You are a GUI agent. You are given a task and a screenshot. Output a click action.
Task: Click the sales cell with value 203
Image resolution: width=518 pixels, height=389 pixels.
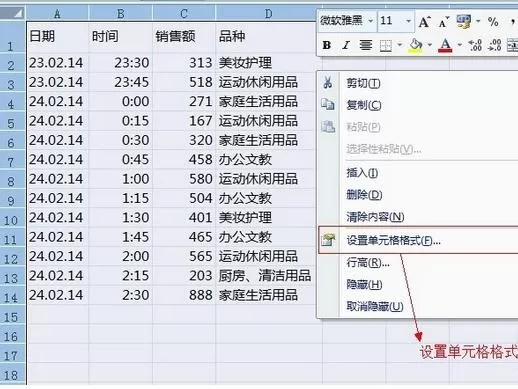(x=184, y=276)
